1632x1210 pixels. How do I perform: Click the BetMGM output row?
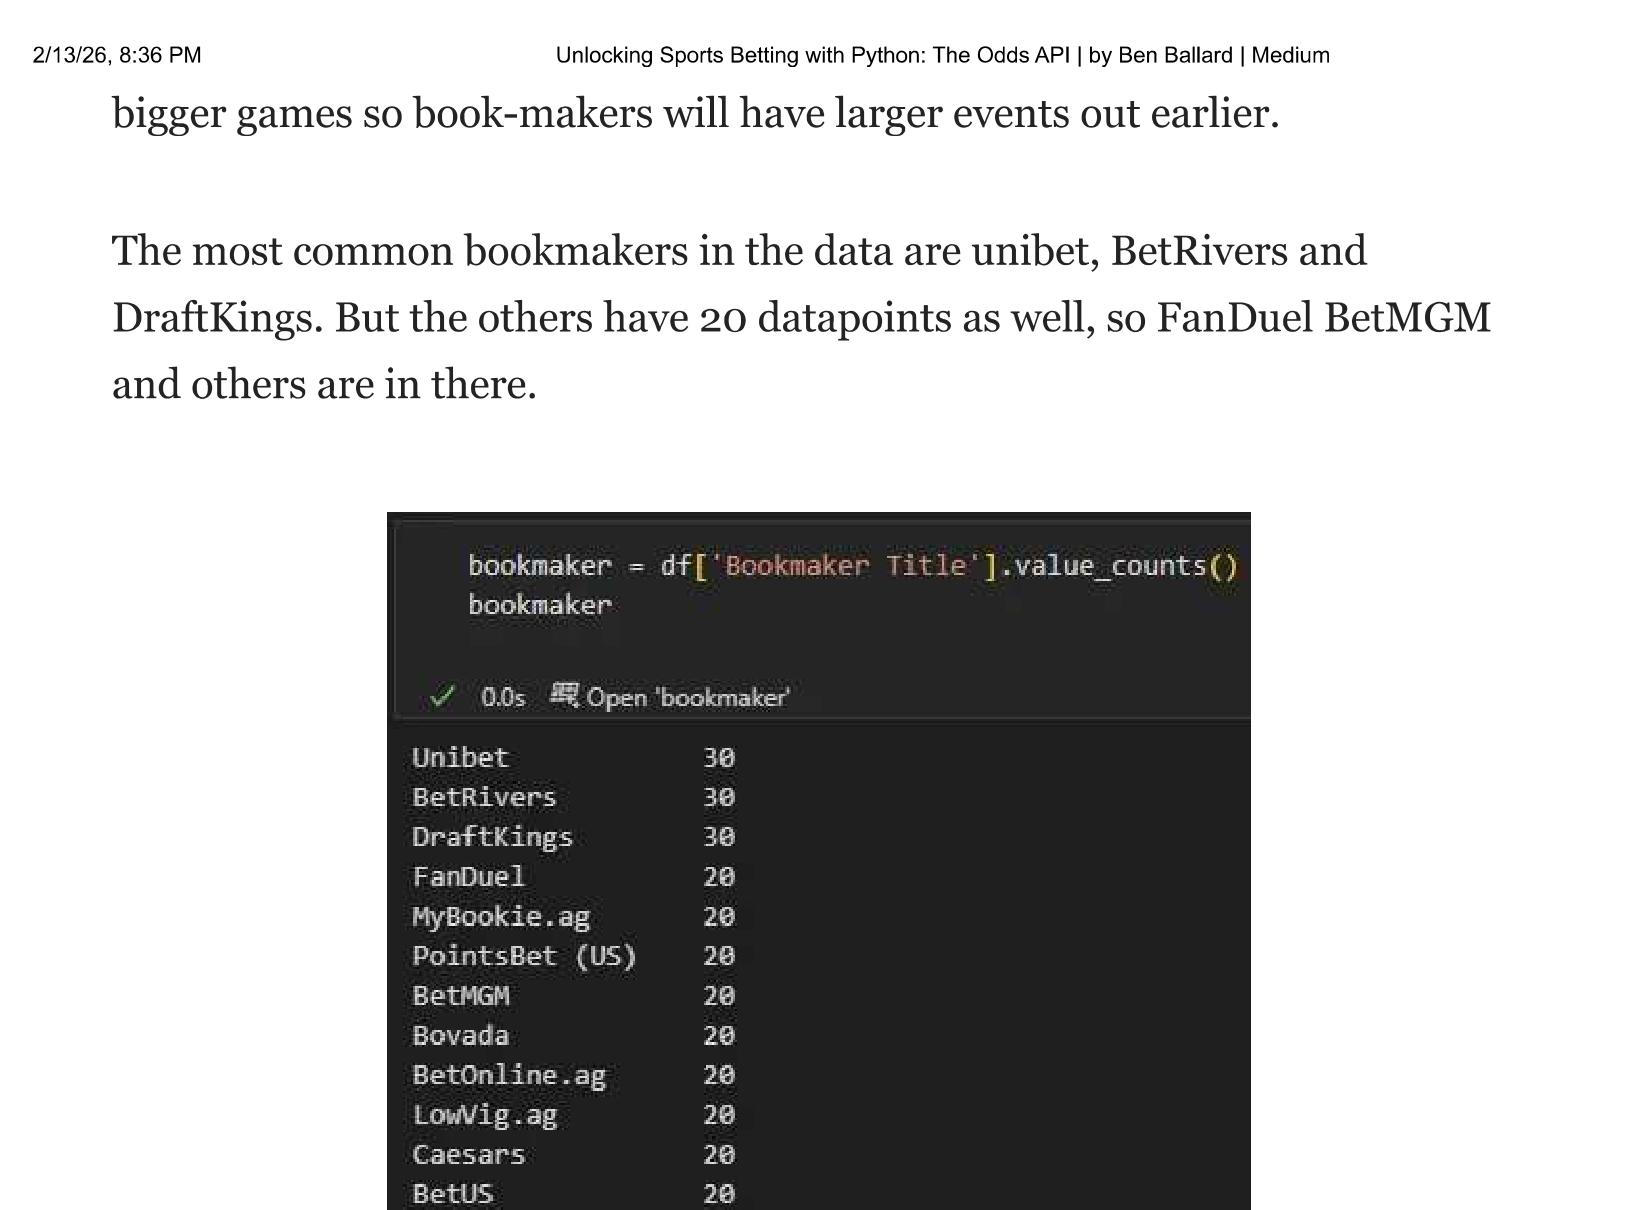pyautogui.click(x=460, y=996)
